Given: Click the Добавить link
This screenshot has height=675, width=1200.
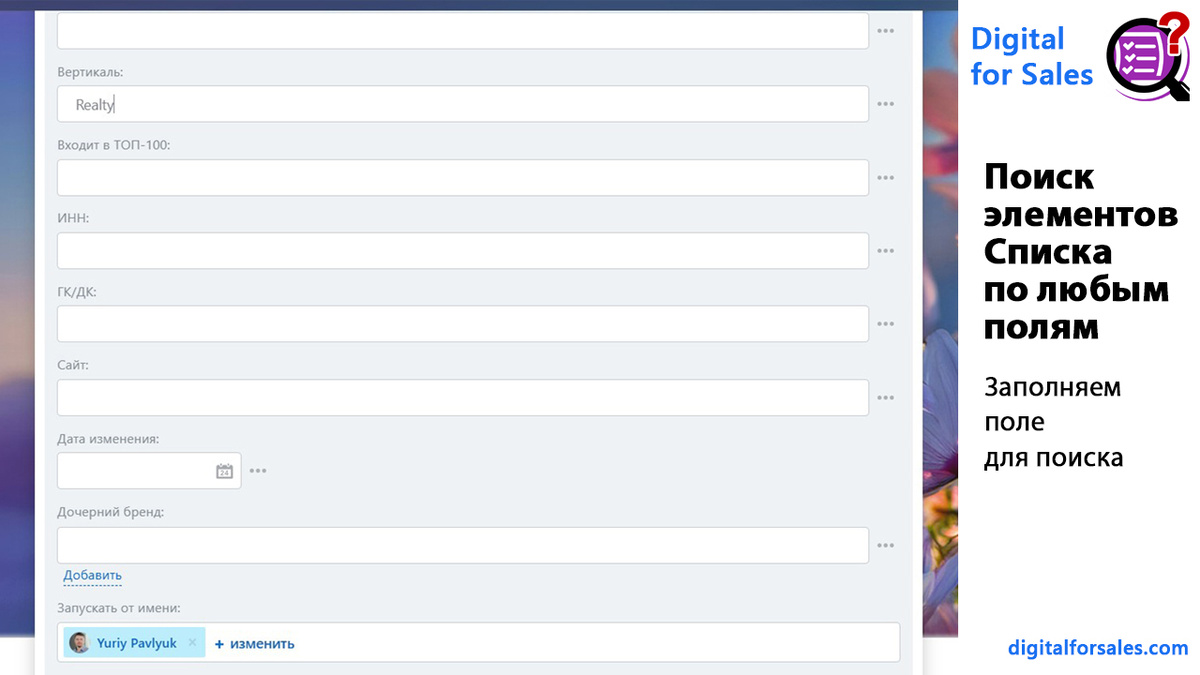Looking at the screenshot, I should click(92, 575).
